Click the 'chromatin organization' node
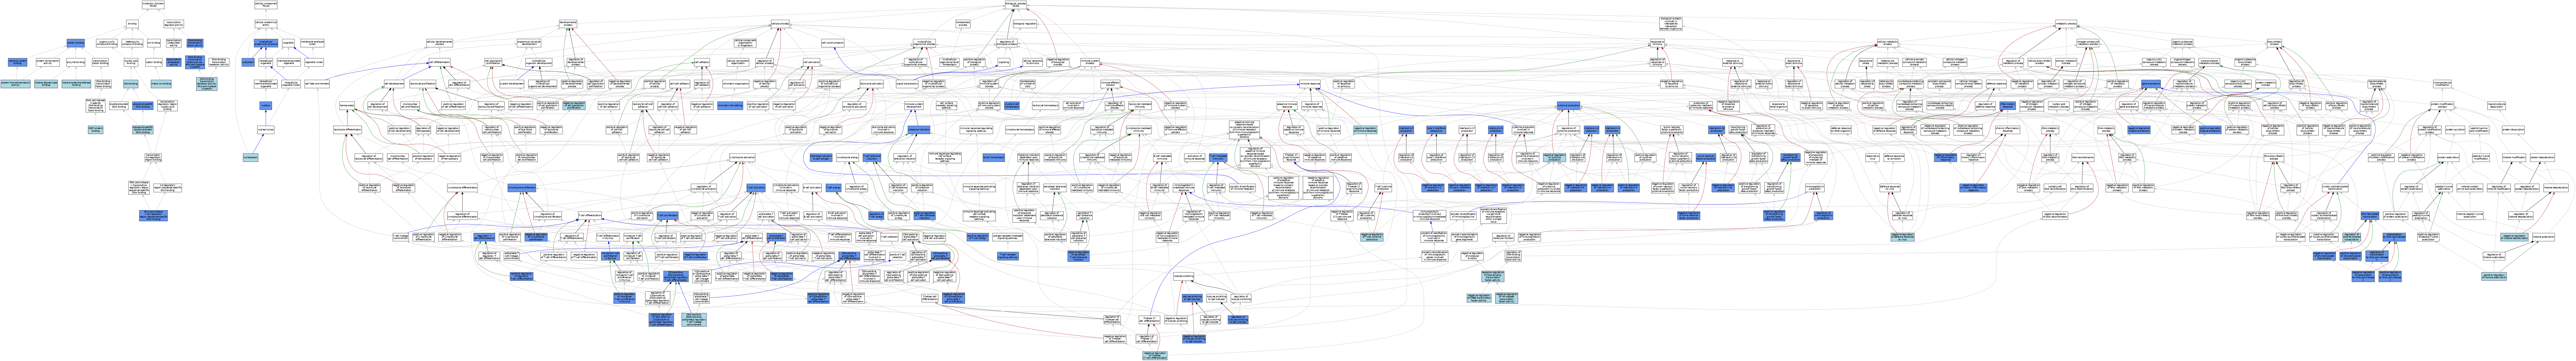This screenshot has width=2576, height=361. (x=736, y=84)
